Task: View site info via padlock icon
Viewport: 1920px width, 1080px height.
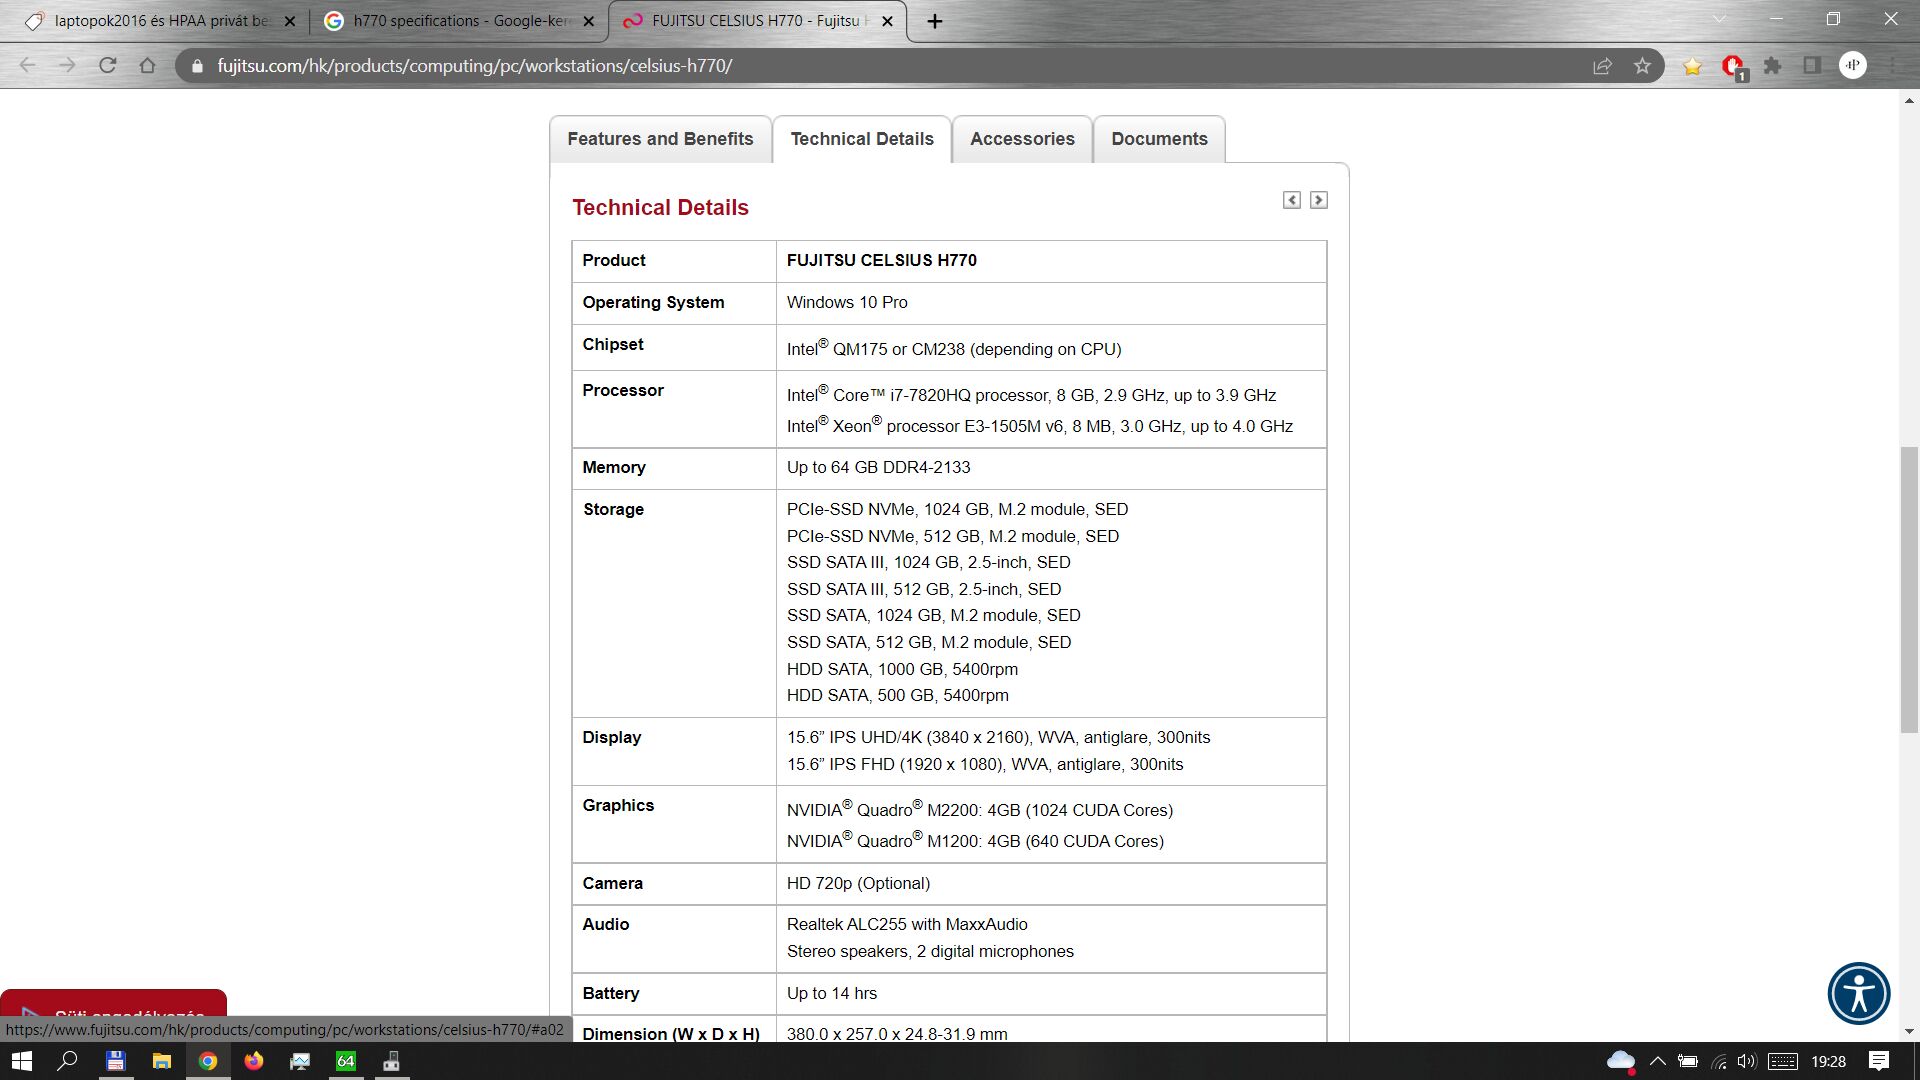Action: tap(197, 66)
